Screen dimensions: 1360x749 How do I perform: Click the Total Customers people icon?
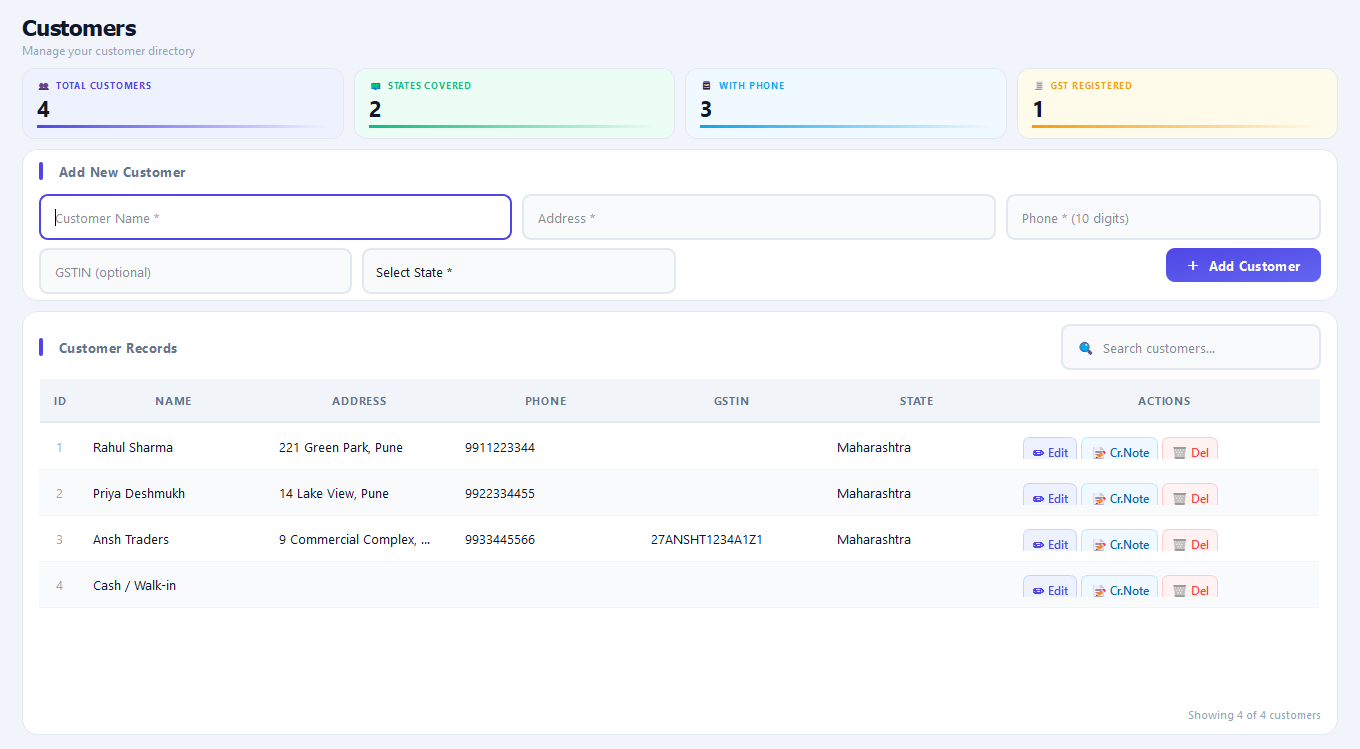(x=43, y=86)
